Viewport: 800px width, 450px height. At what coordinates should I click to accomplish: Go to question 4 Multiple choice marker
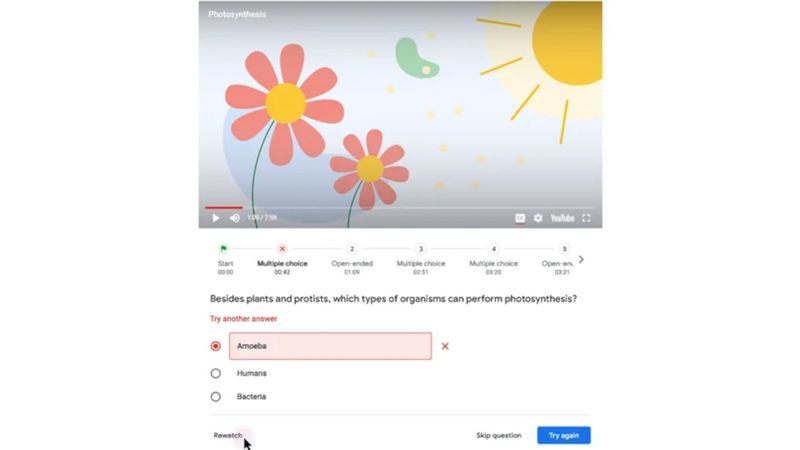[493, 248]
